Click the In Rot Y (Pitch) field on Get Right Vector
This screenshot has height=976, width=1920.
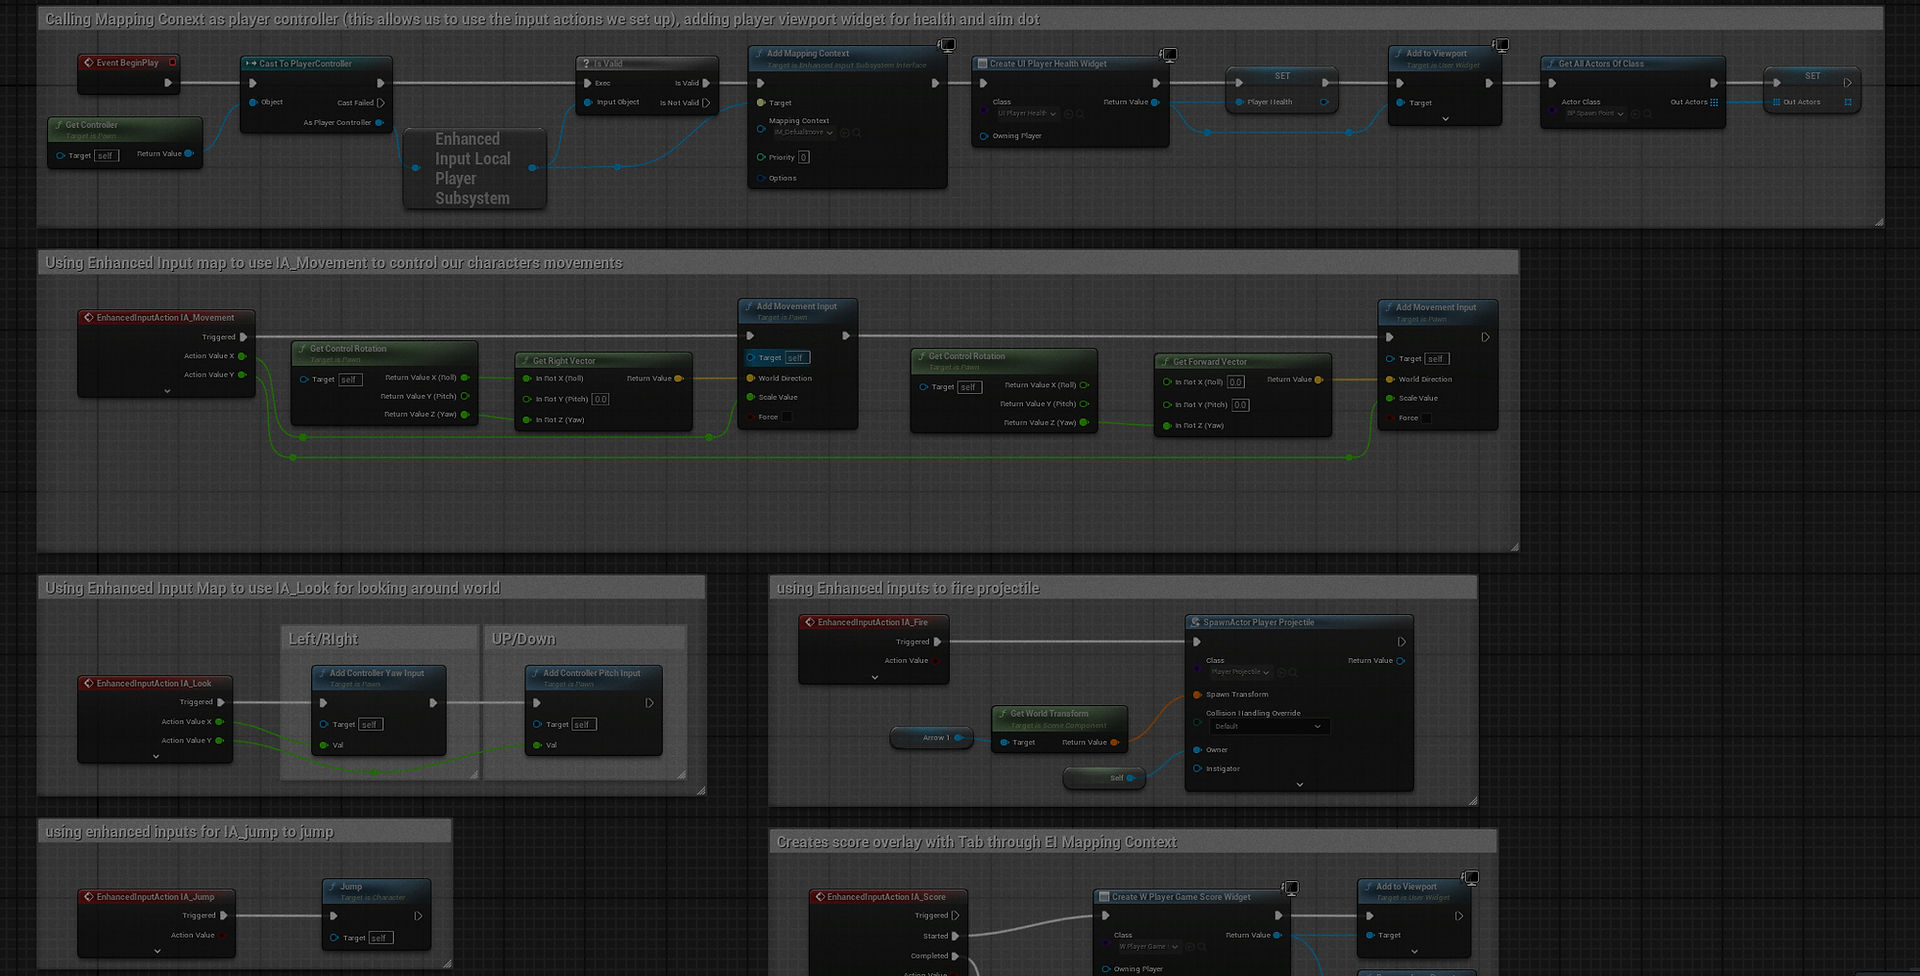coord(600,399)
